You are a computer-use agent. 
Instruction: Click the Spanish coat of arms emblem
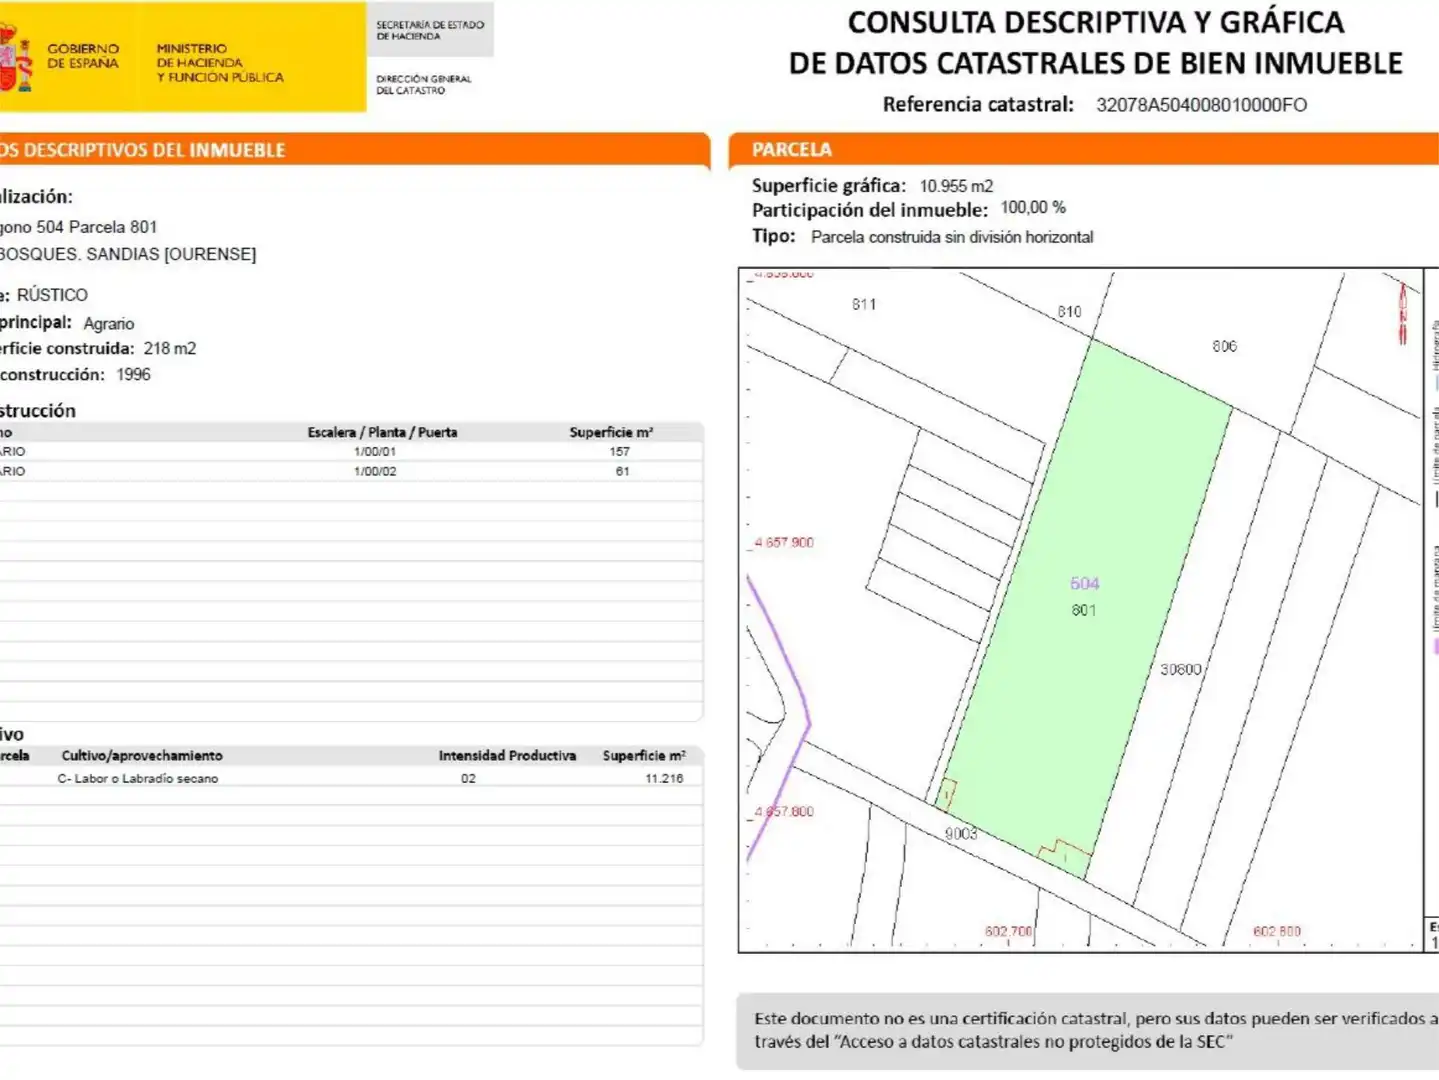coord(15,58)
